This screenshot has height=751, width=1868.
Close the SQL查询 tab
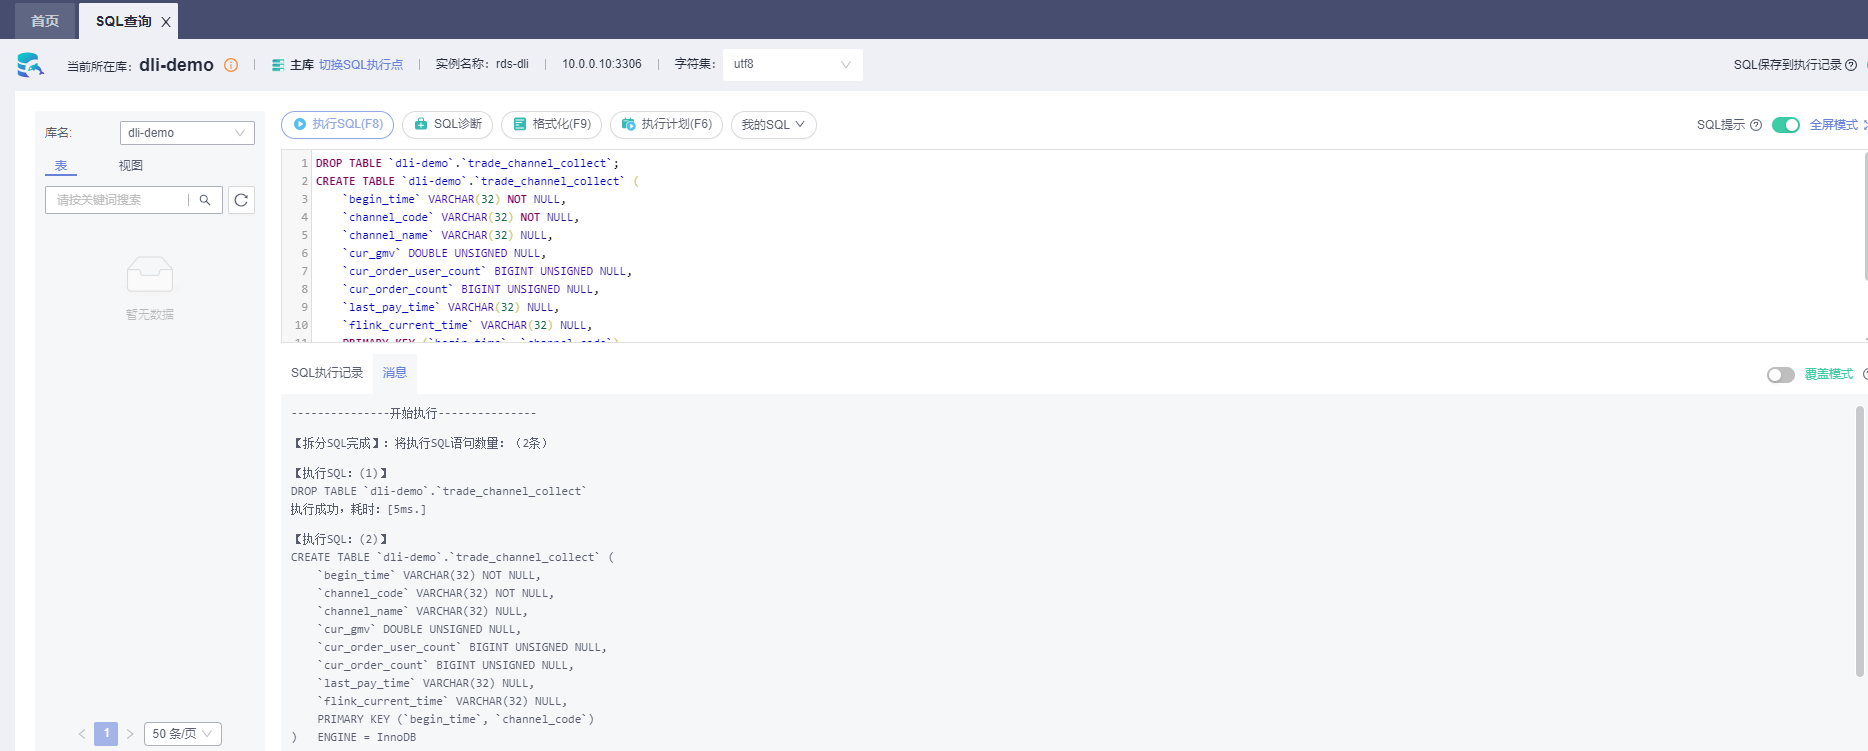click(x=166, y=21)
